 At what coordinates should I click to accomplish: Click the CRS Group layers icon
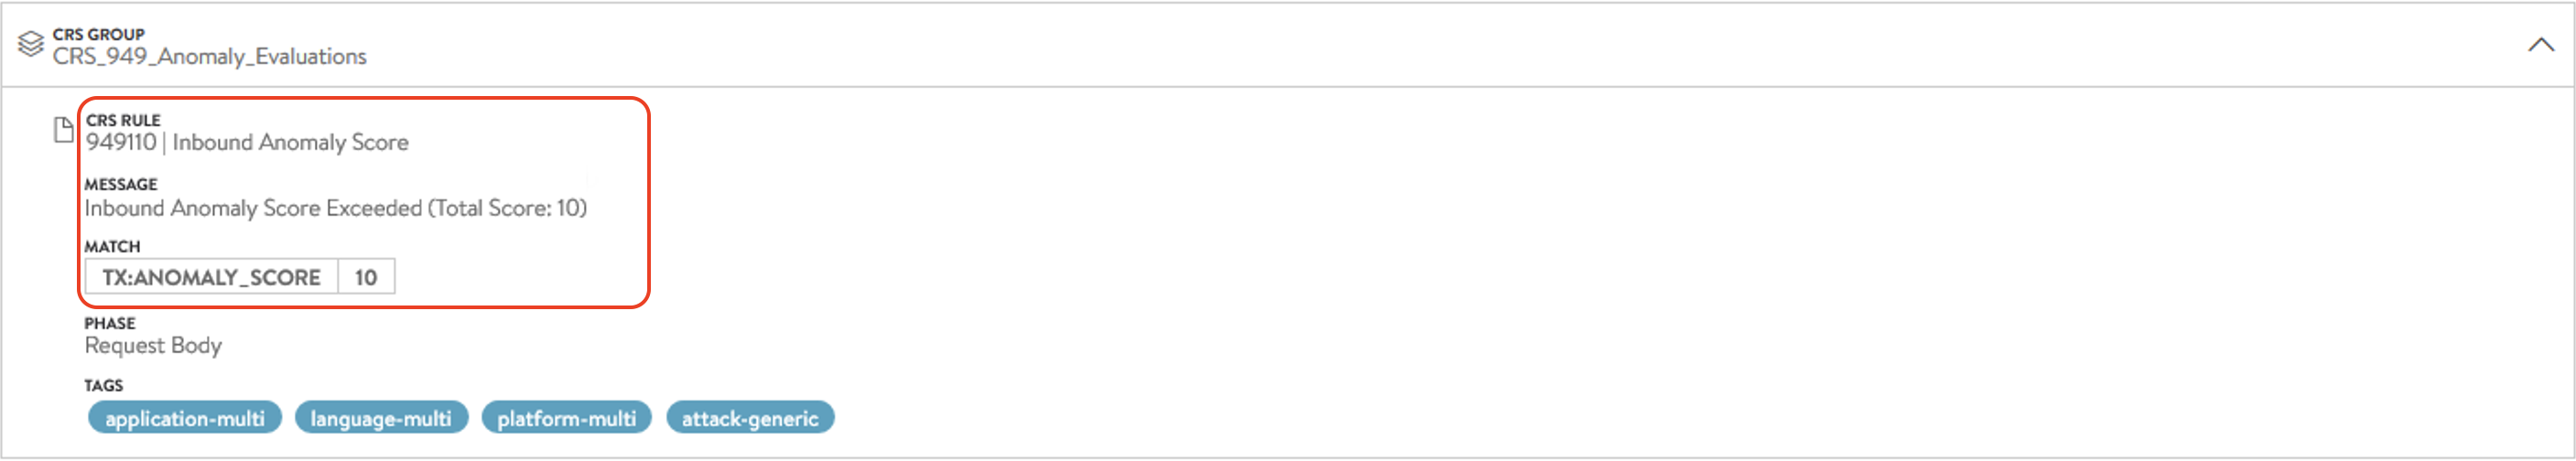(x=31, y=44)
